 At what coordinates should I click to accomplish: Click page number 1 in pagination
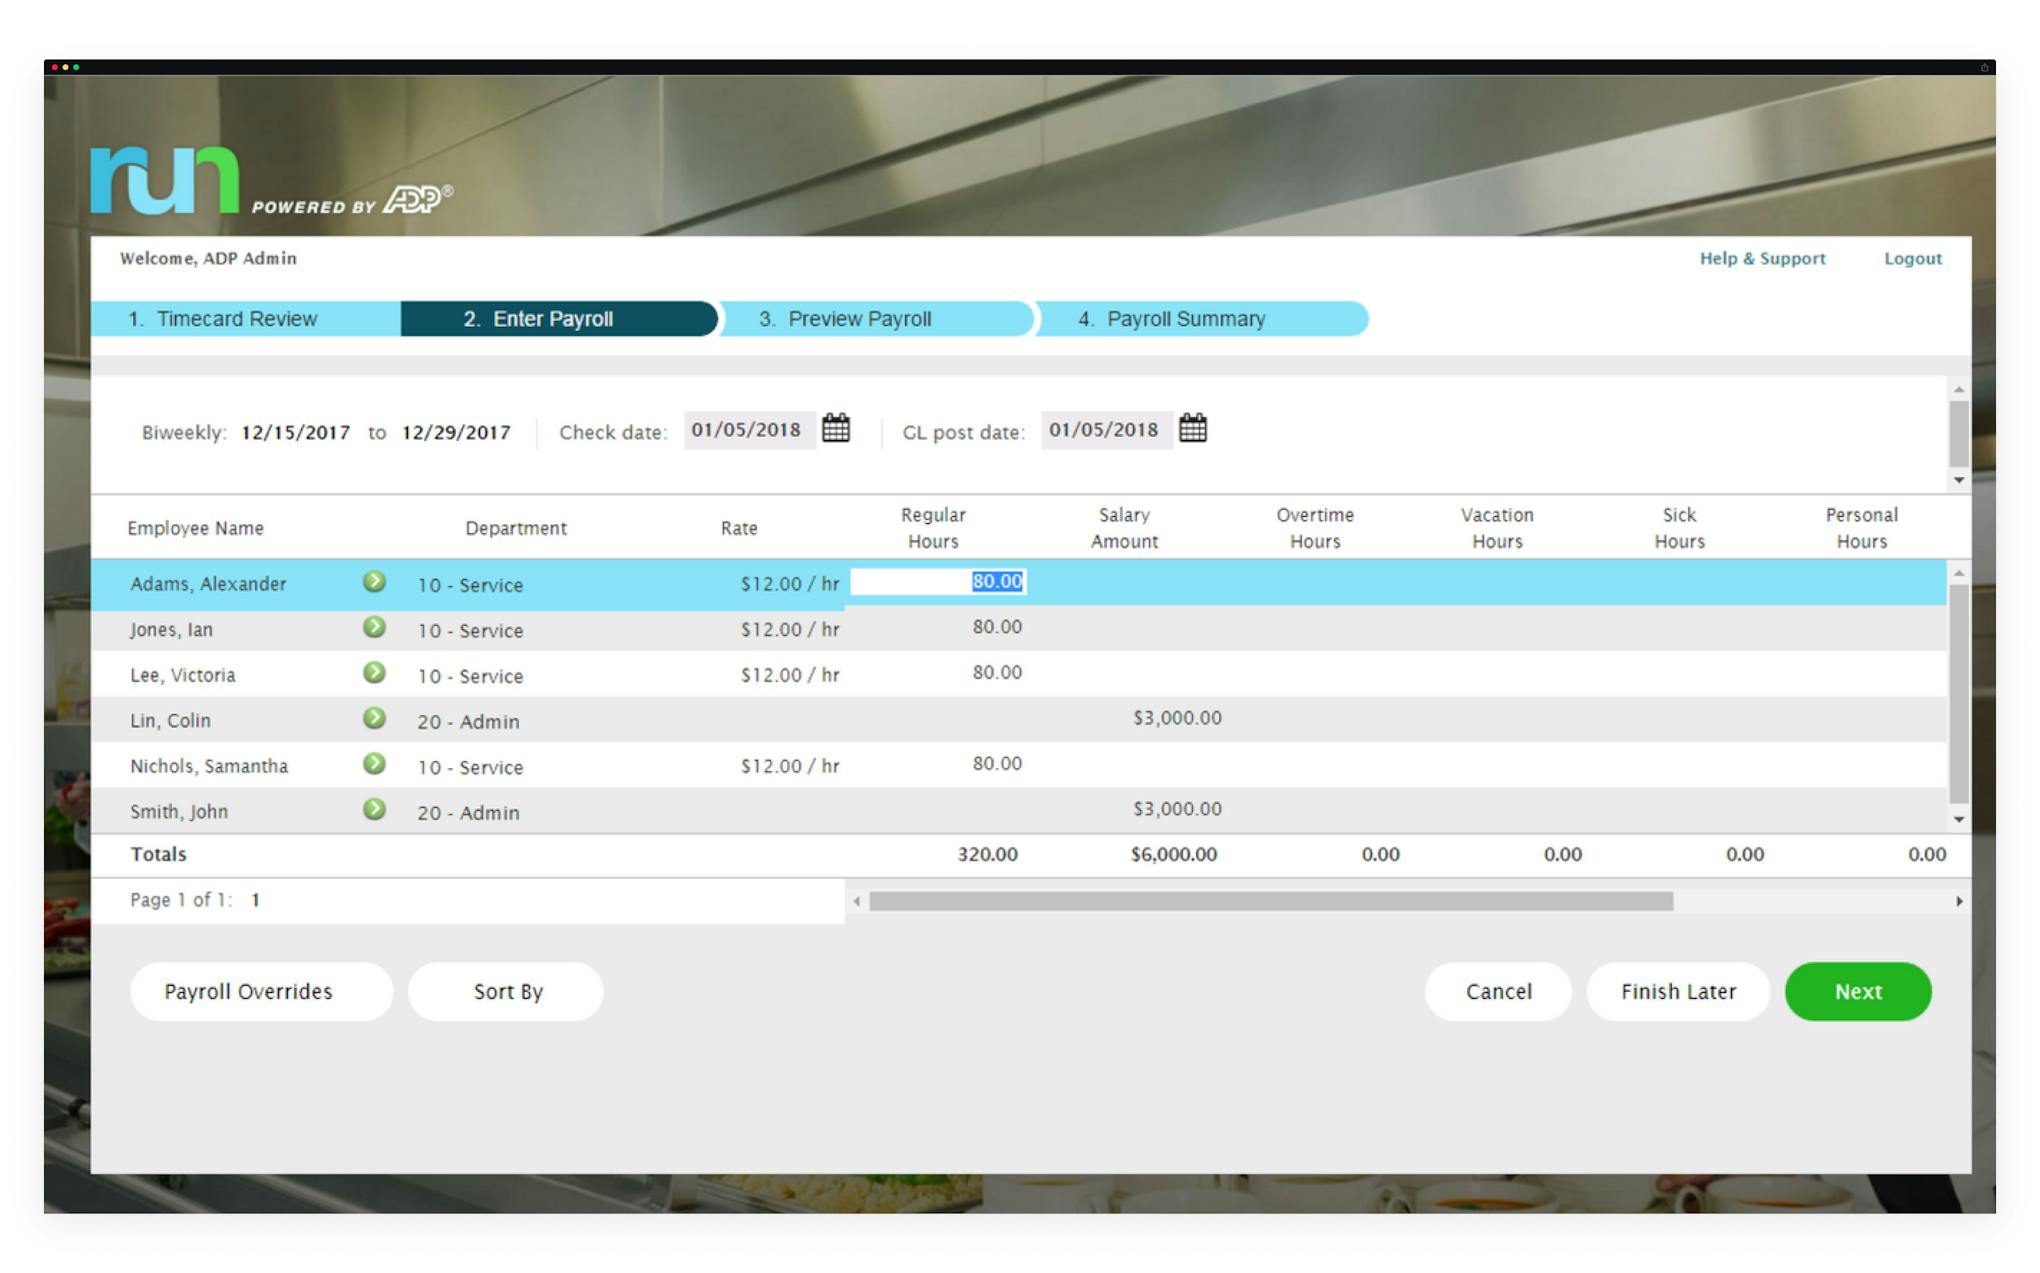(255, 900)
